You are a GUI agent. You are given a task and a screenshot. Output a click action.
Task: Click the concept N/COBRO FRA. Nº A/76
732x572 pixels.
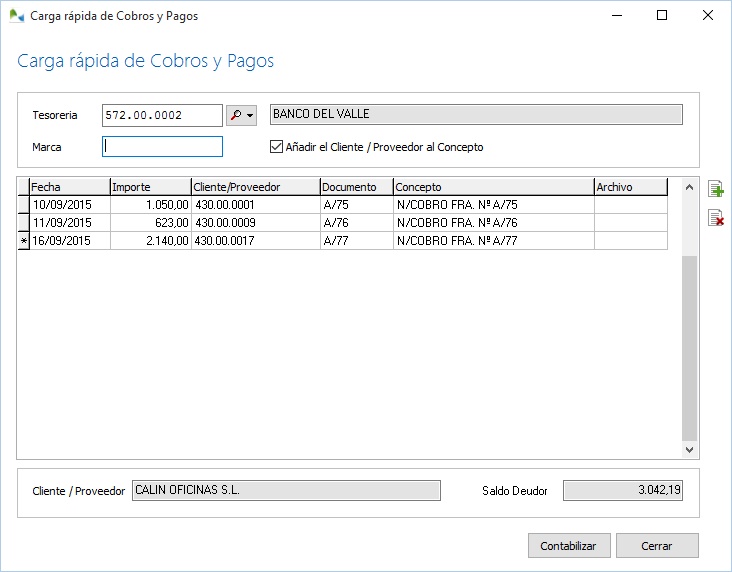492,223
